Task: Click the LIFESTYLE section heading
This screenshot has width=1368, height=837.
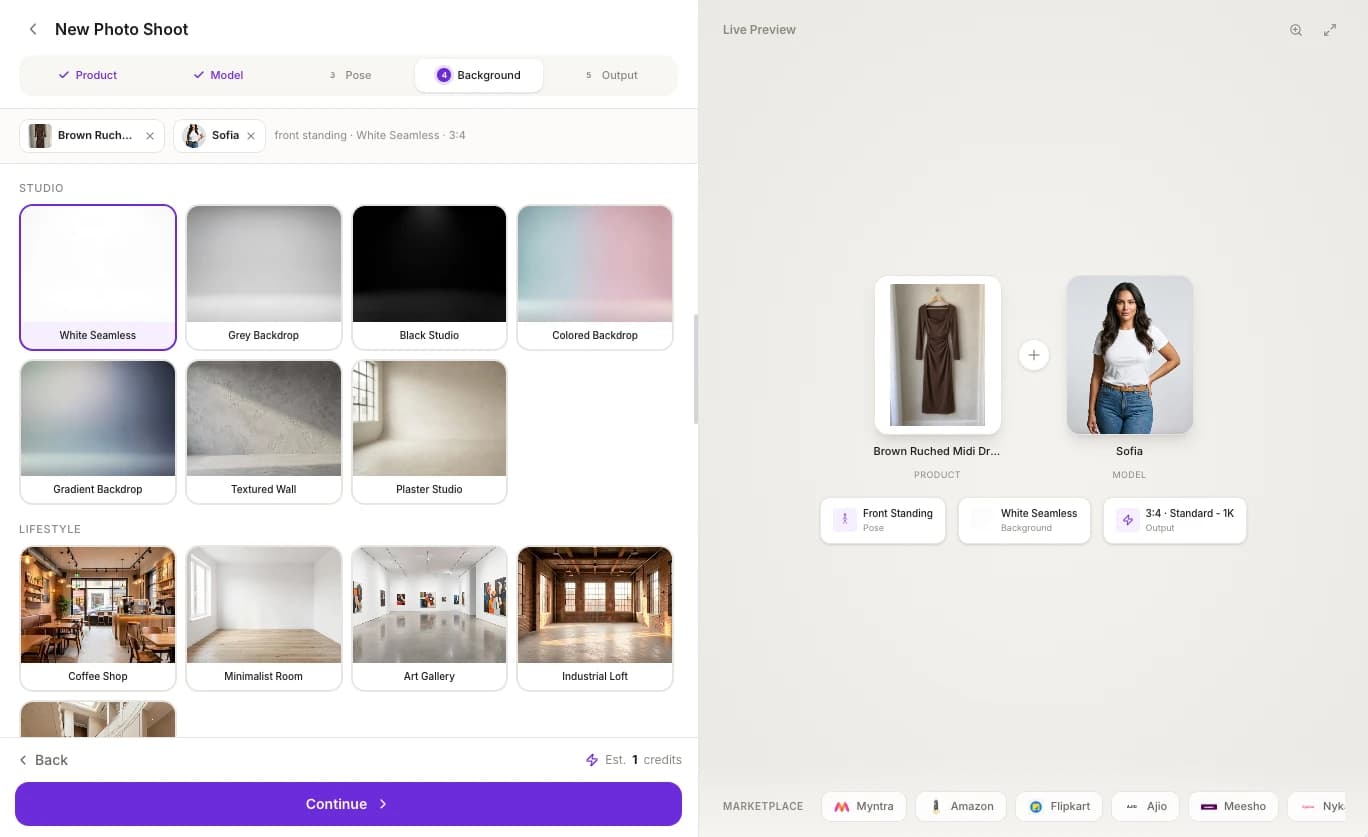Action: point(50,529)
